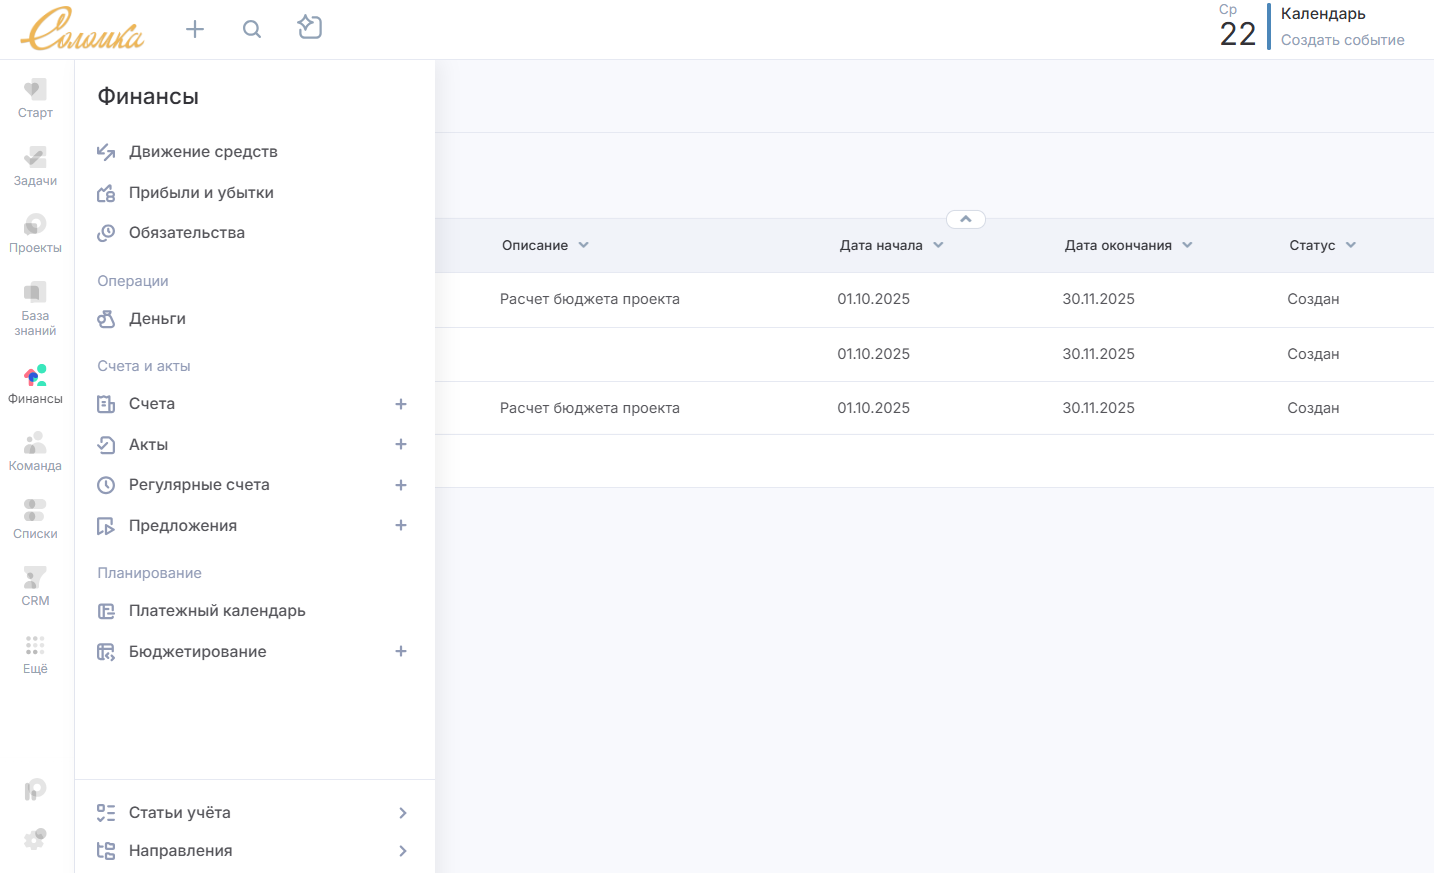
Task: Select Движение средств menu item
Action: 203,152
